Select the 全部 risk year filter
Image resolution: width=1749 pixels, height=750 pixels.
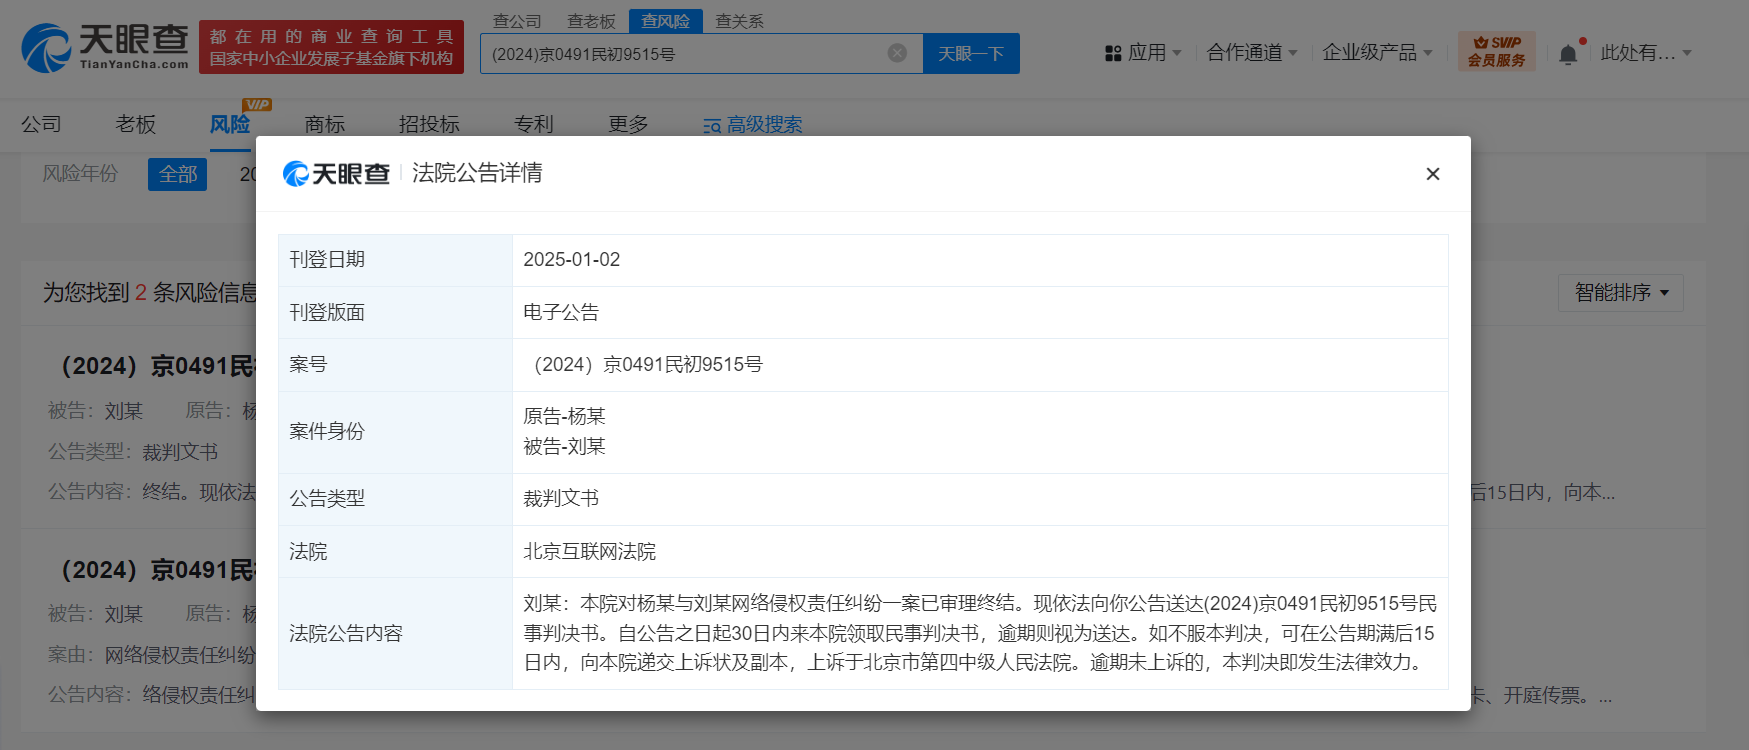click(178, 174)
